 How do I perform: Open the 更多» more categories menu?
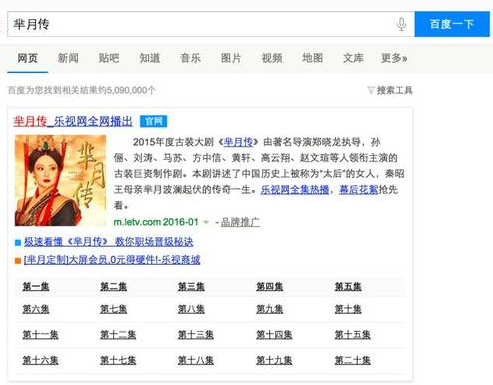point(394,58)
